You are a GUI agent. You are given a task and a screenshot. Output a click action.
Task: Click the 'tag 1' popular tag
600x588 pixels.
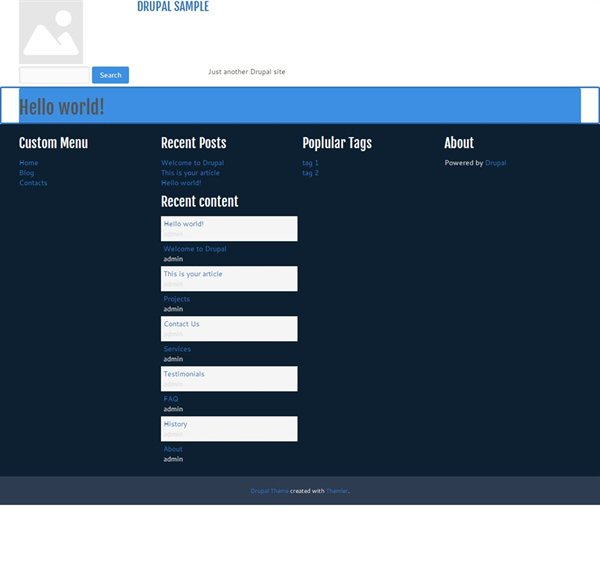point(310,163)
